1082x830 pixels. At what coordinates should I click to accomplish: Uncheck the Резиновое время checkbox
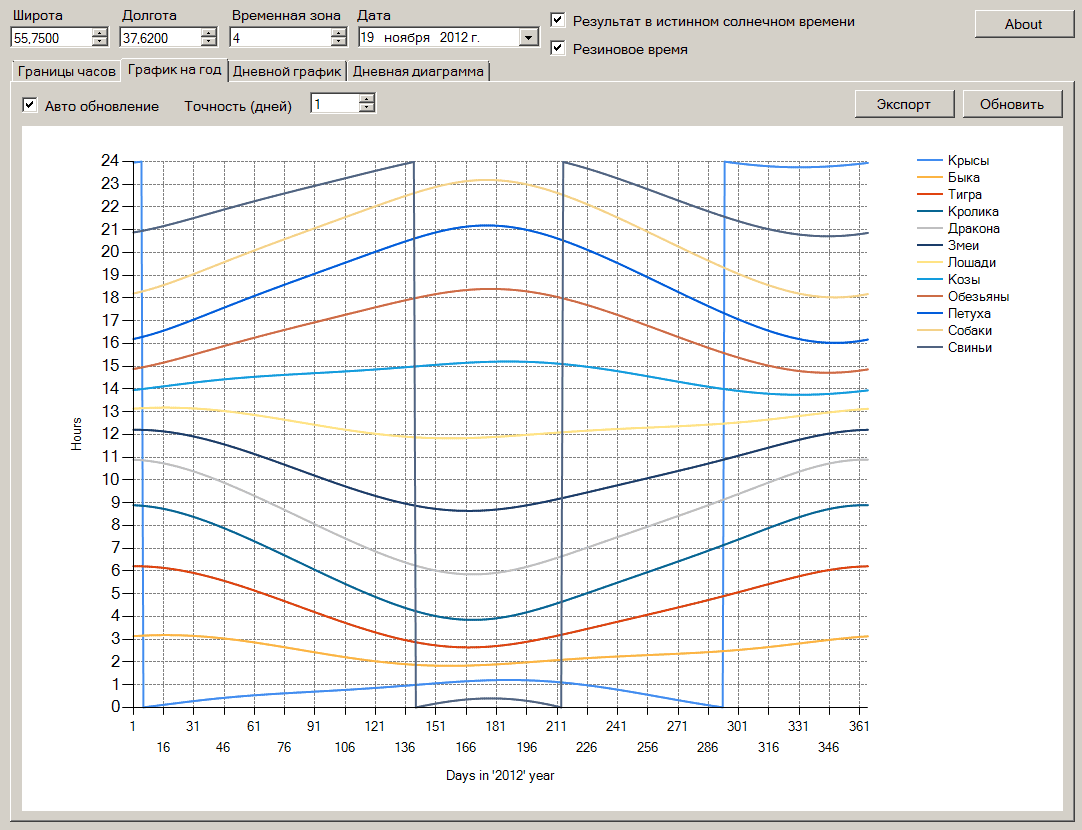point(558,49)
